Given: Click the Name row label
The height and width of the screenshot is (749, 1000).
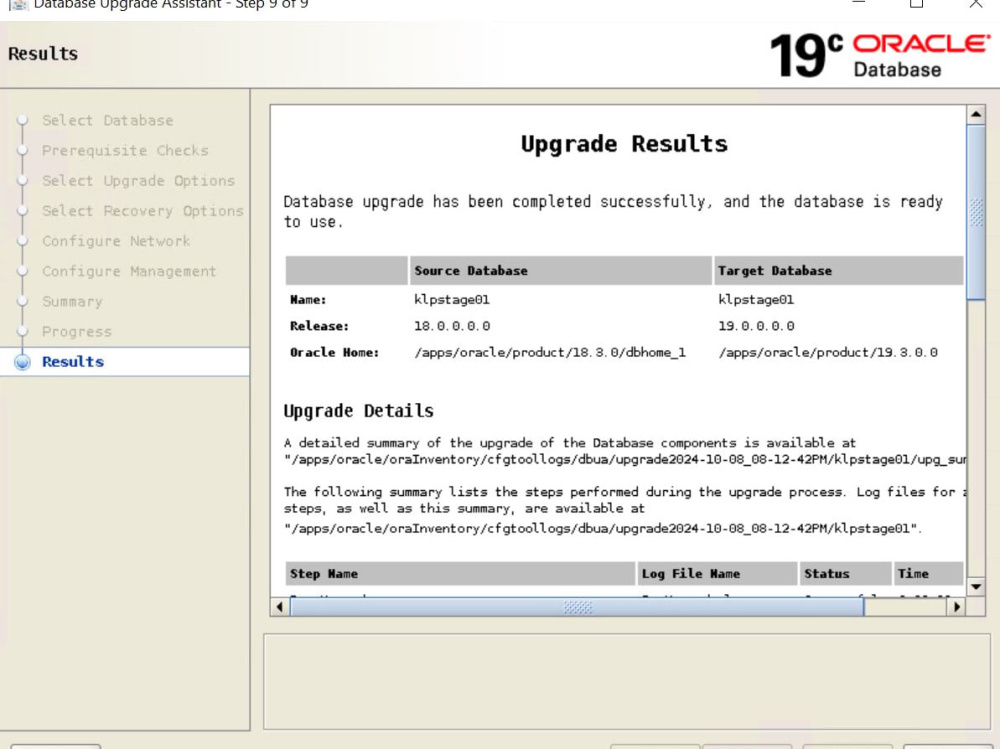Looking at the screenshot, I should pyautogui.click(x=308, y=300).
